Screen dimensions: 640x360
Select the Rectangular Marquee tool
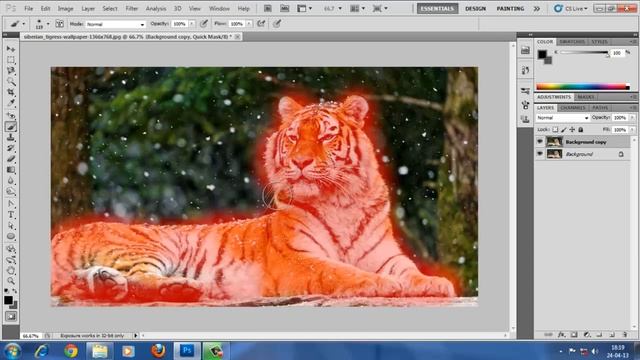(x=11, y=60)
